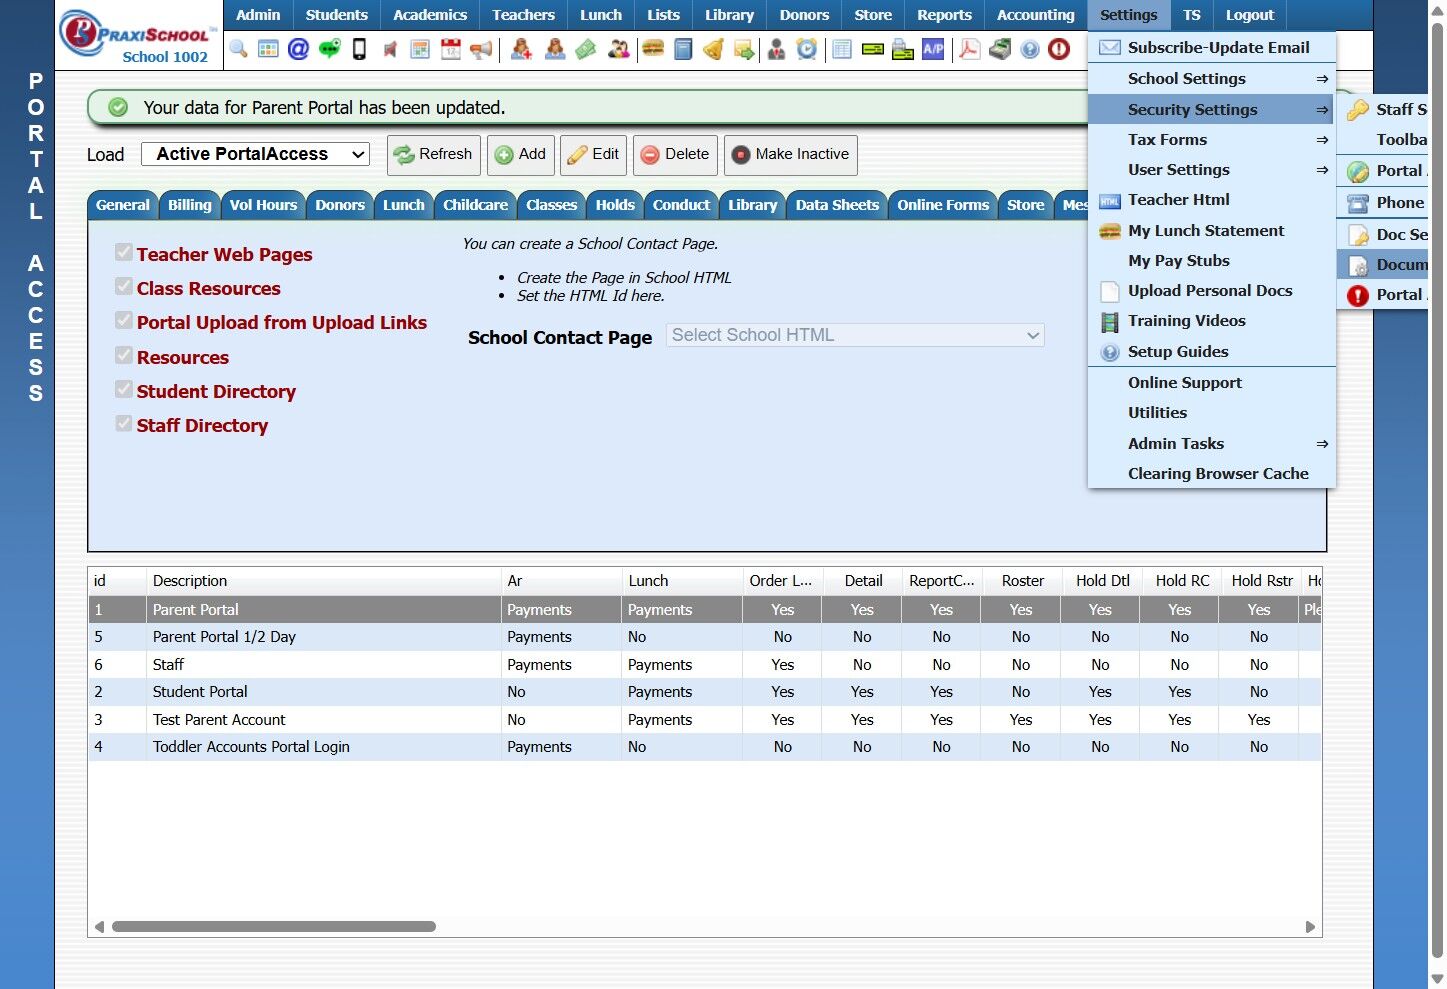
Task: Click the grid's horizontal scrollbar thumb
Action: [x=273, y=927]
